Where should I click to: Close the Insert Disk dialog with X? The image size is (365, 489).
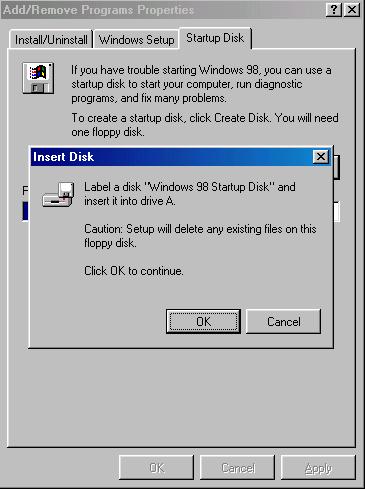click(x=321, y=156)
